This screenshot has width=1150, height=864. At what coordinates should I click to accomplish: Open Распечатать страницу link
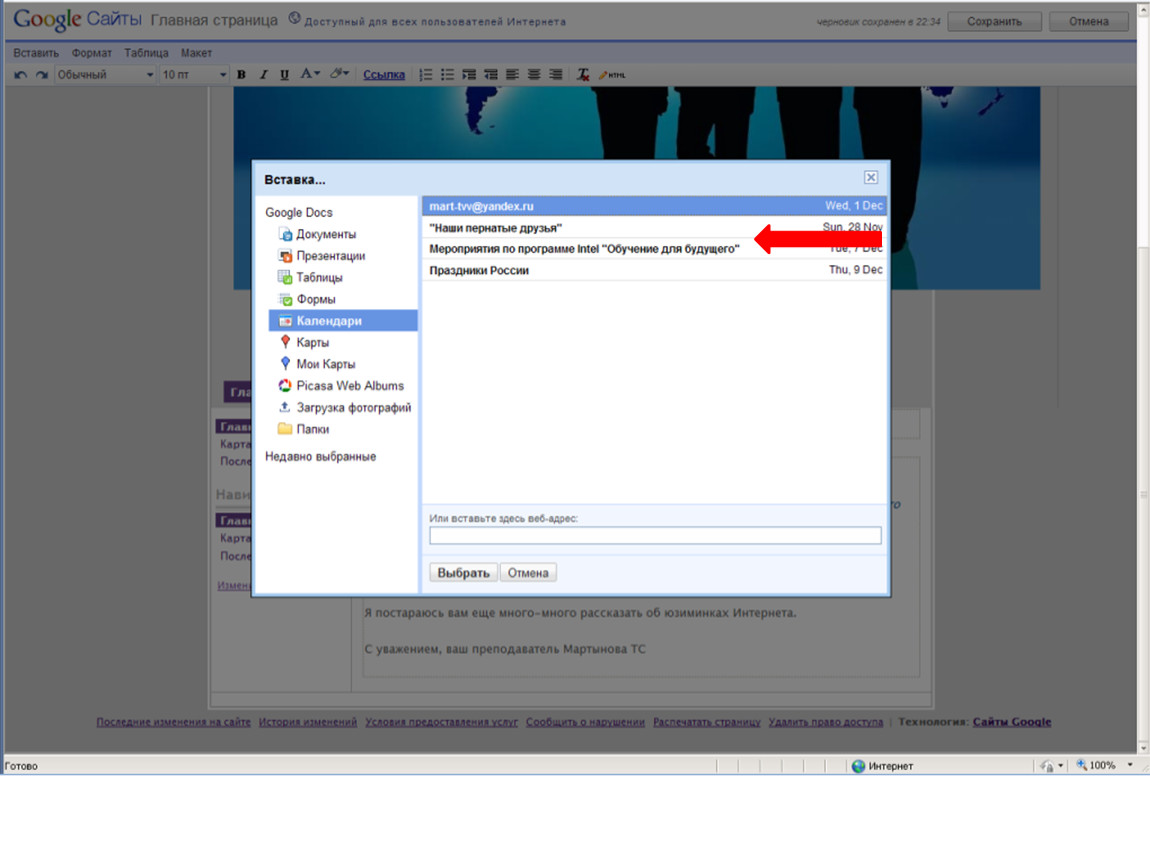point(706,722)
